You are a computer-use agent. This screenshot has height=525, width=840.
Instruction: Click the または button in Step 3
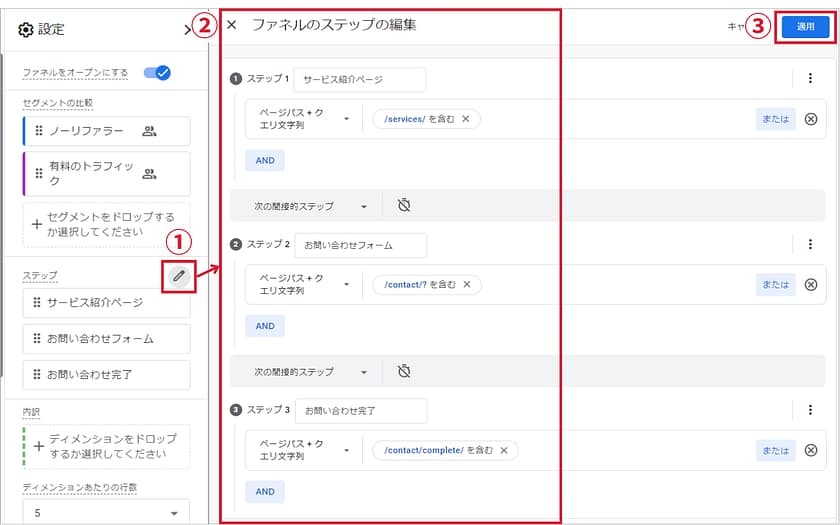coord(775,450)
